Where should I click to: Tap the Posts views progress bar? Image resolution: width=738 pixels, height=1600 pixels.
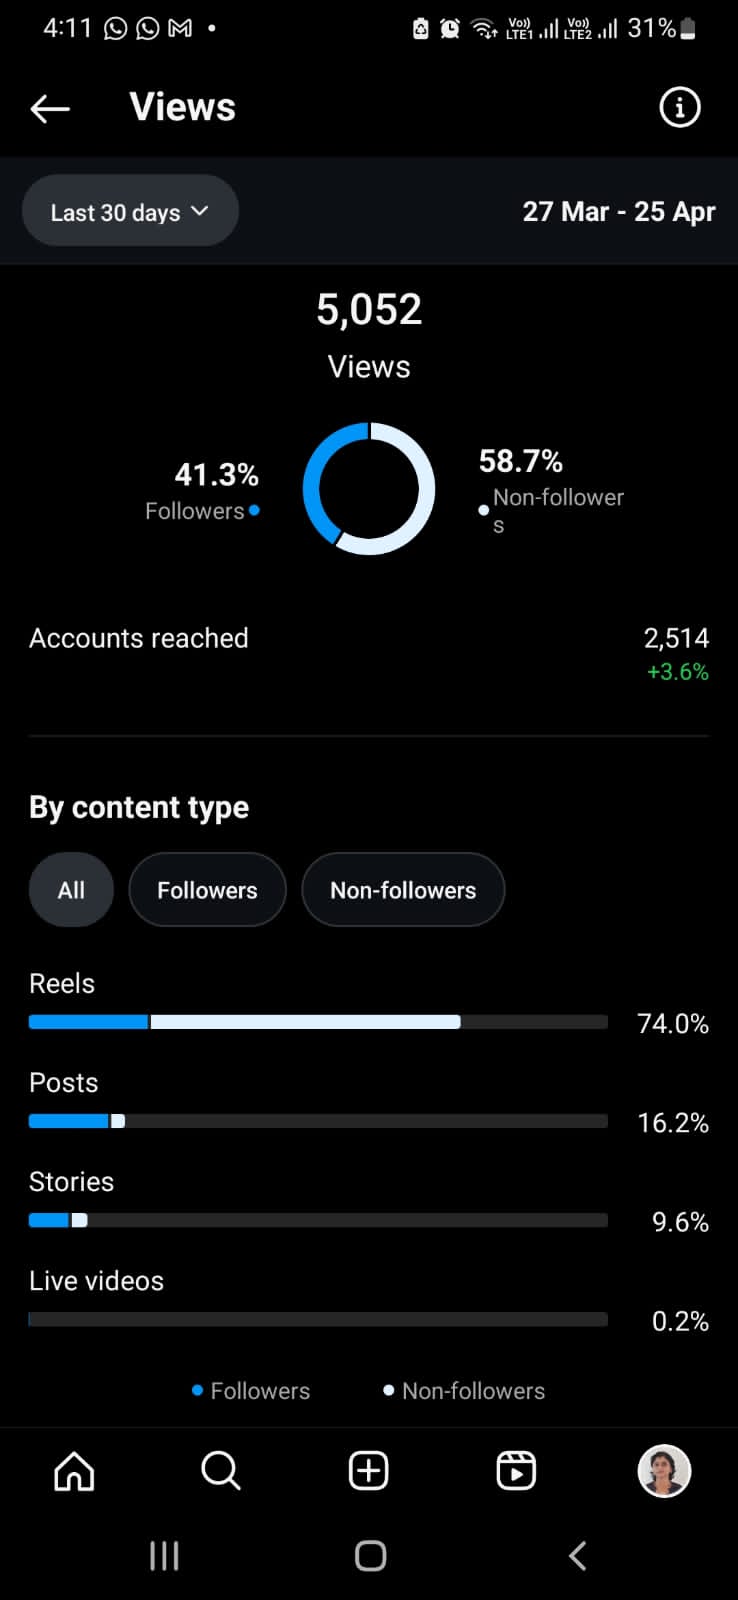pos(318,1121)
